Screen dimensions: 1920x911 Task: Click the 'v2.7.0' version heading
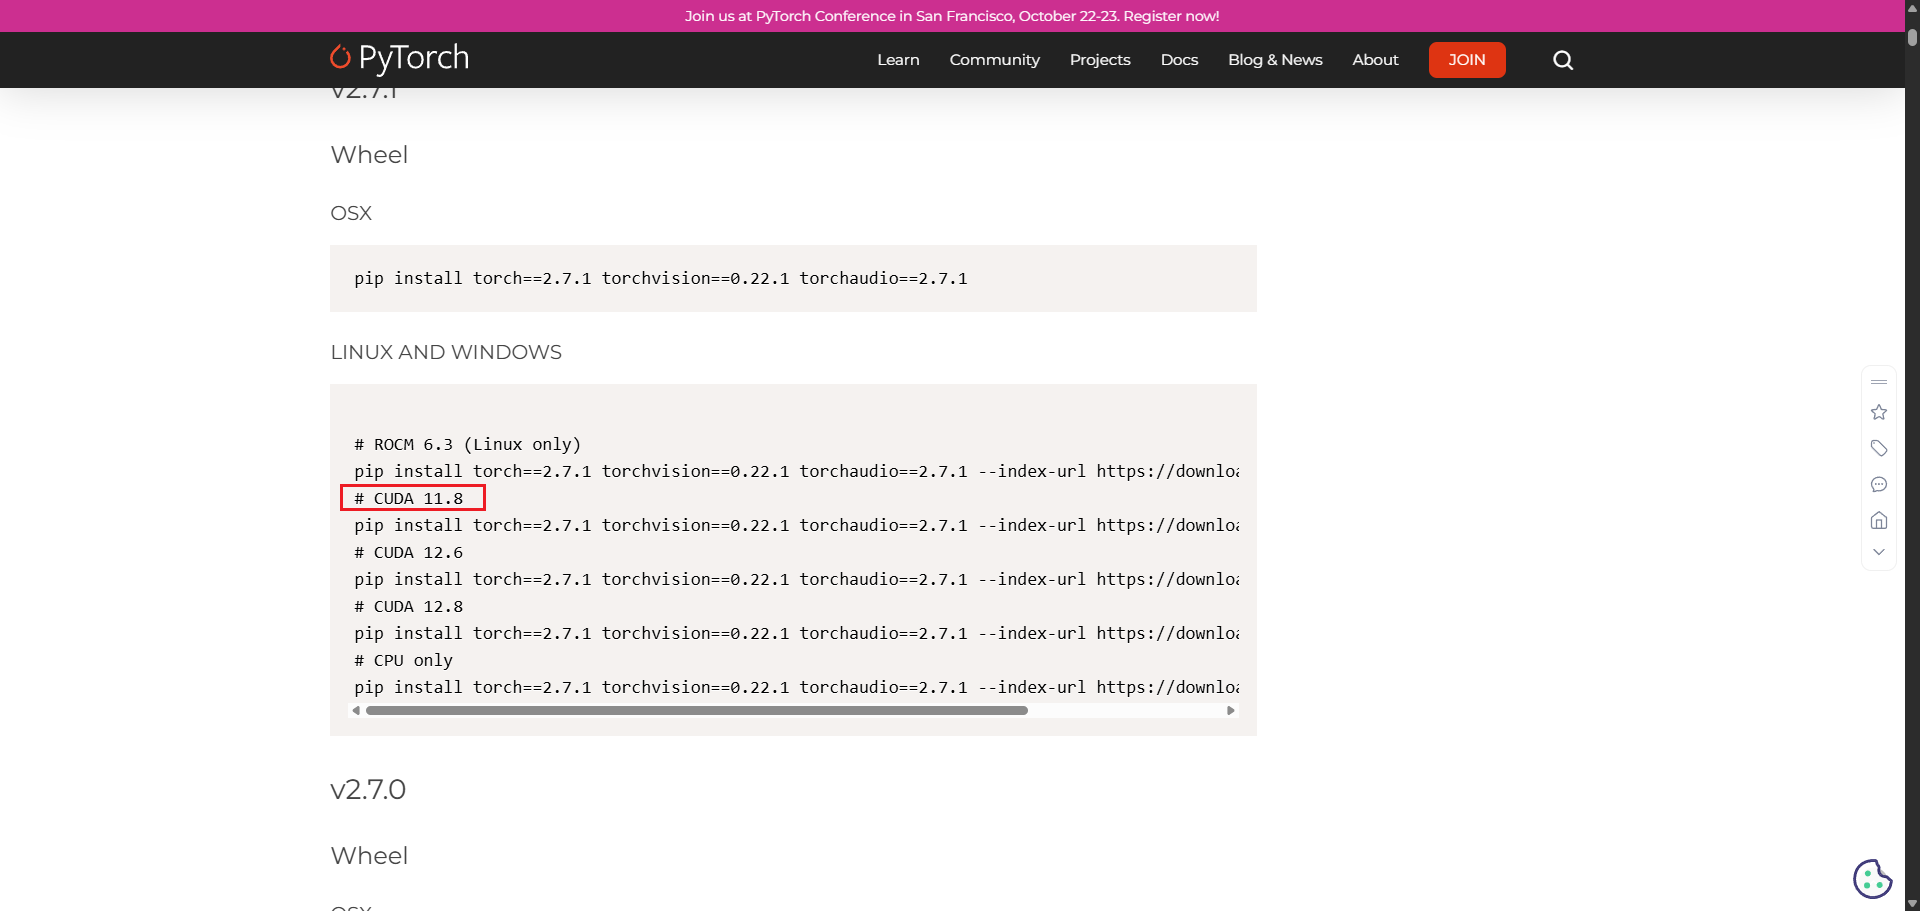pyautogui.click(x=368, y=789)
